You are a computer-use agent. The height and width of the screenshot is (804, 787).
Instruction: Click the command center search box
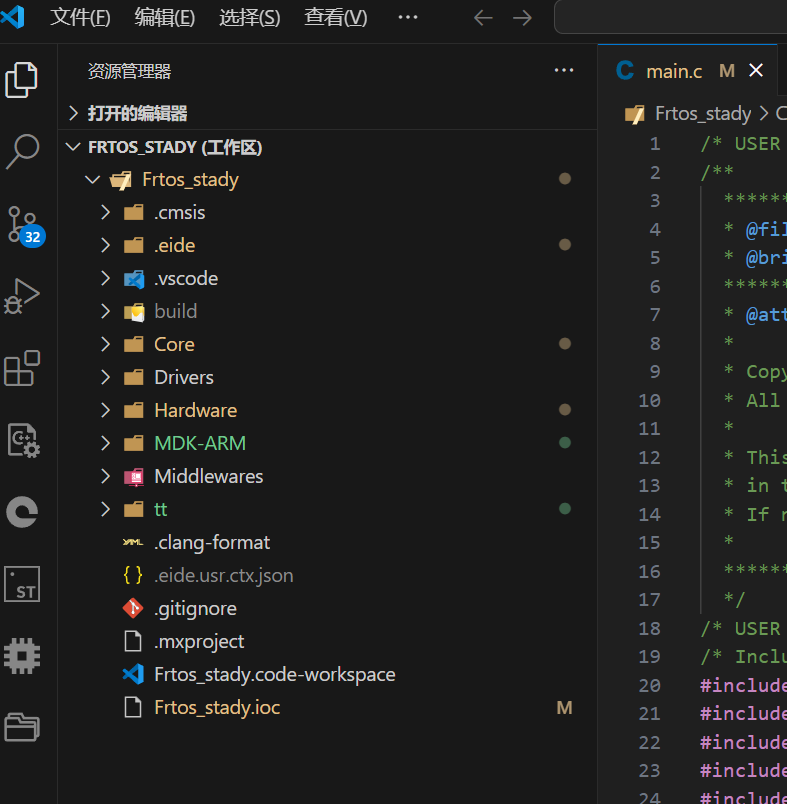click(671, 17)
